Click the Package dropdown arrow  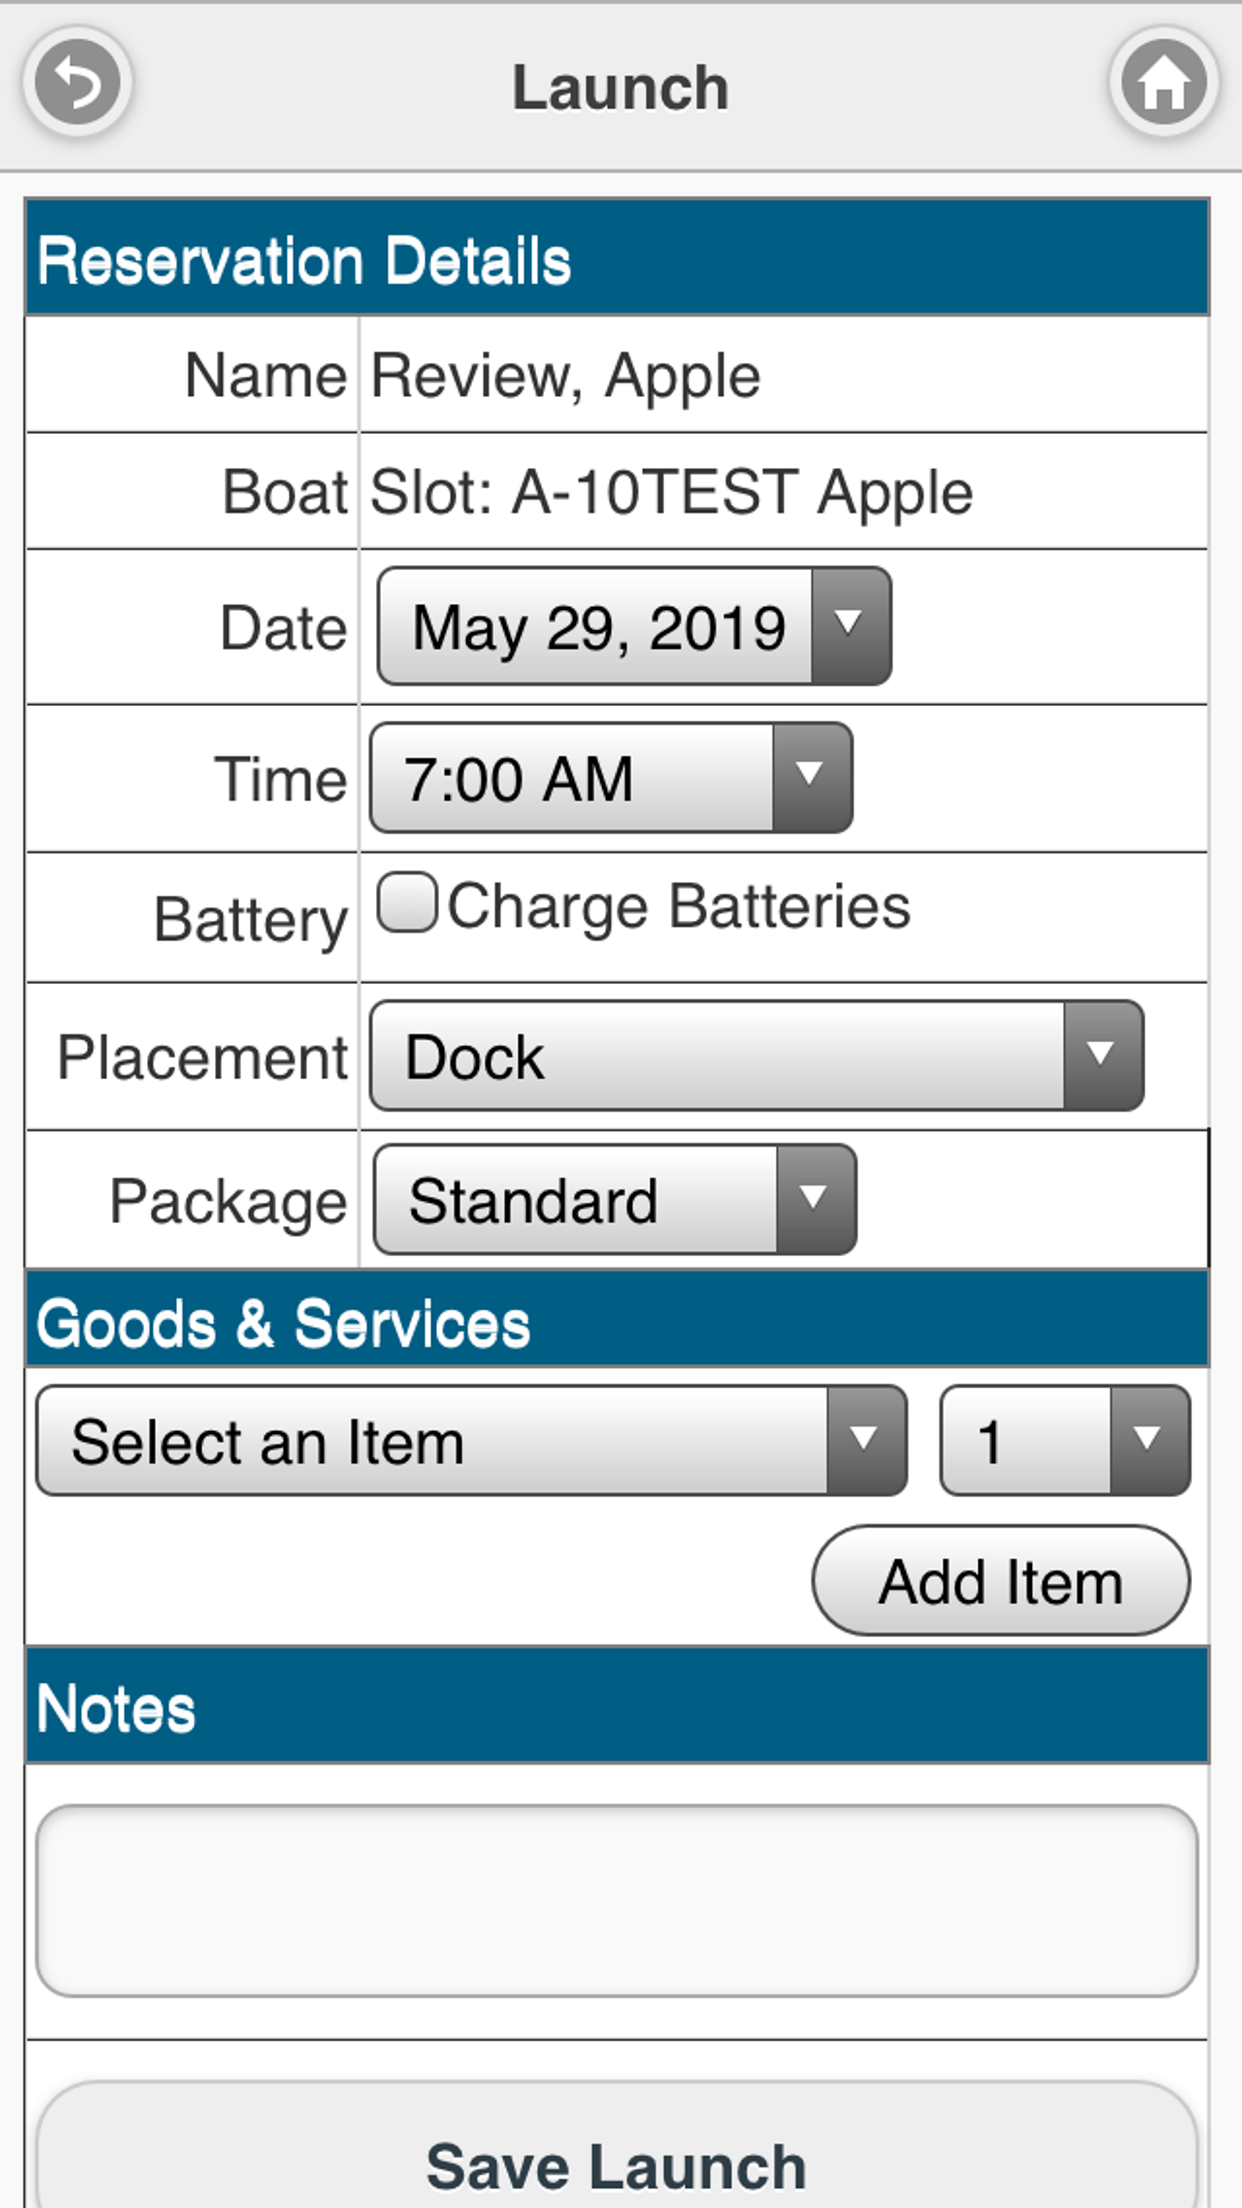(x=815, y=1200)
